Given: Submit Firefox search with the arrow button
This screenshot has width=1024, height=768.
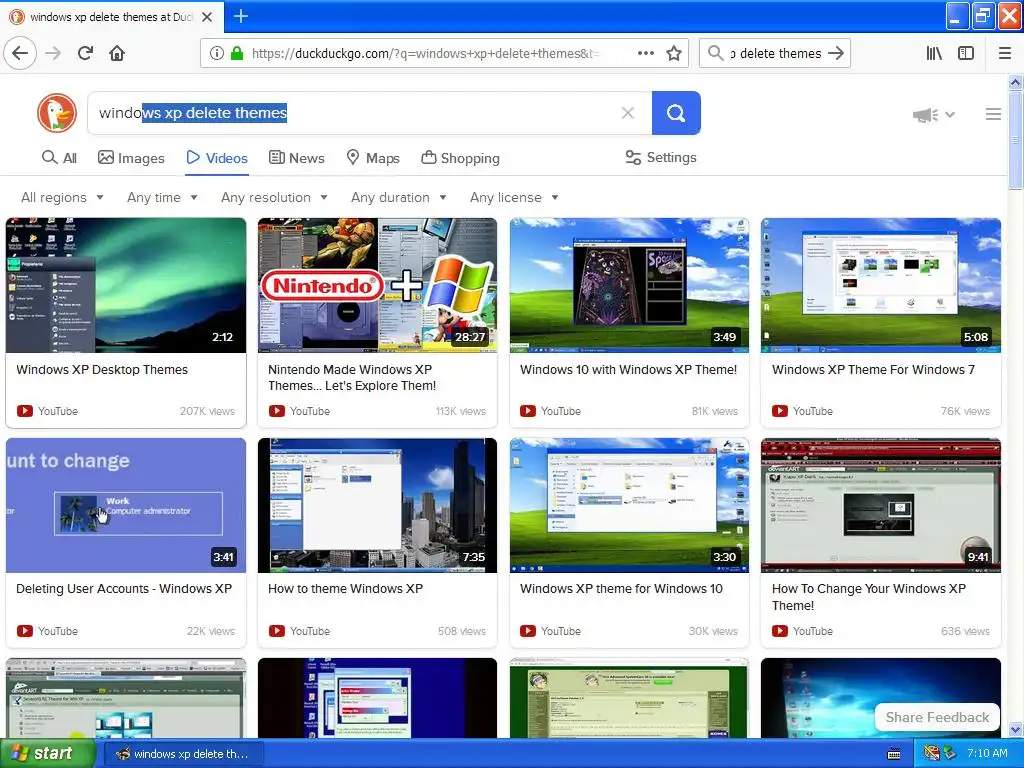Looking at the screenshot, I should (836, 54).
